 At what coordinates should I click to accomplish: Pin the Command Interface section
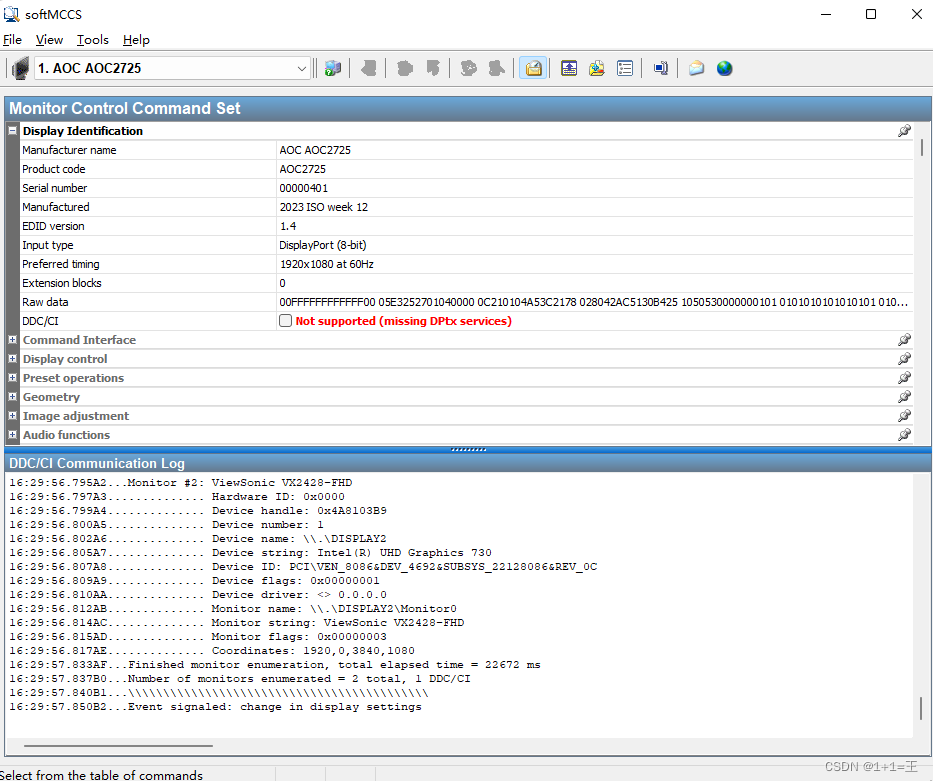point(904,340)
